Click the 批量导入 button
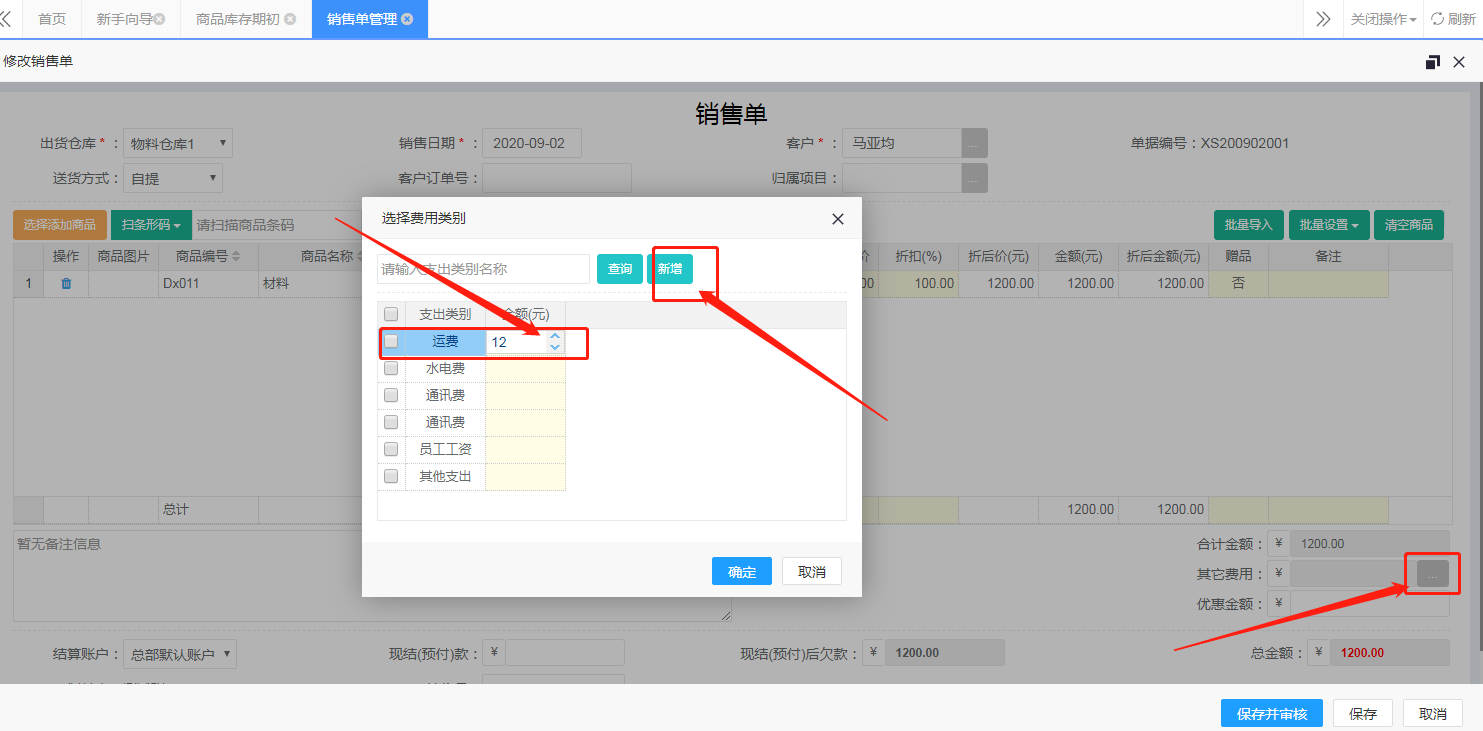Screen dimensions: 1483x731 [x=1249, y=225]
